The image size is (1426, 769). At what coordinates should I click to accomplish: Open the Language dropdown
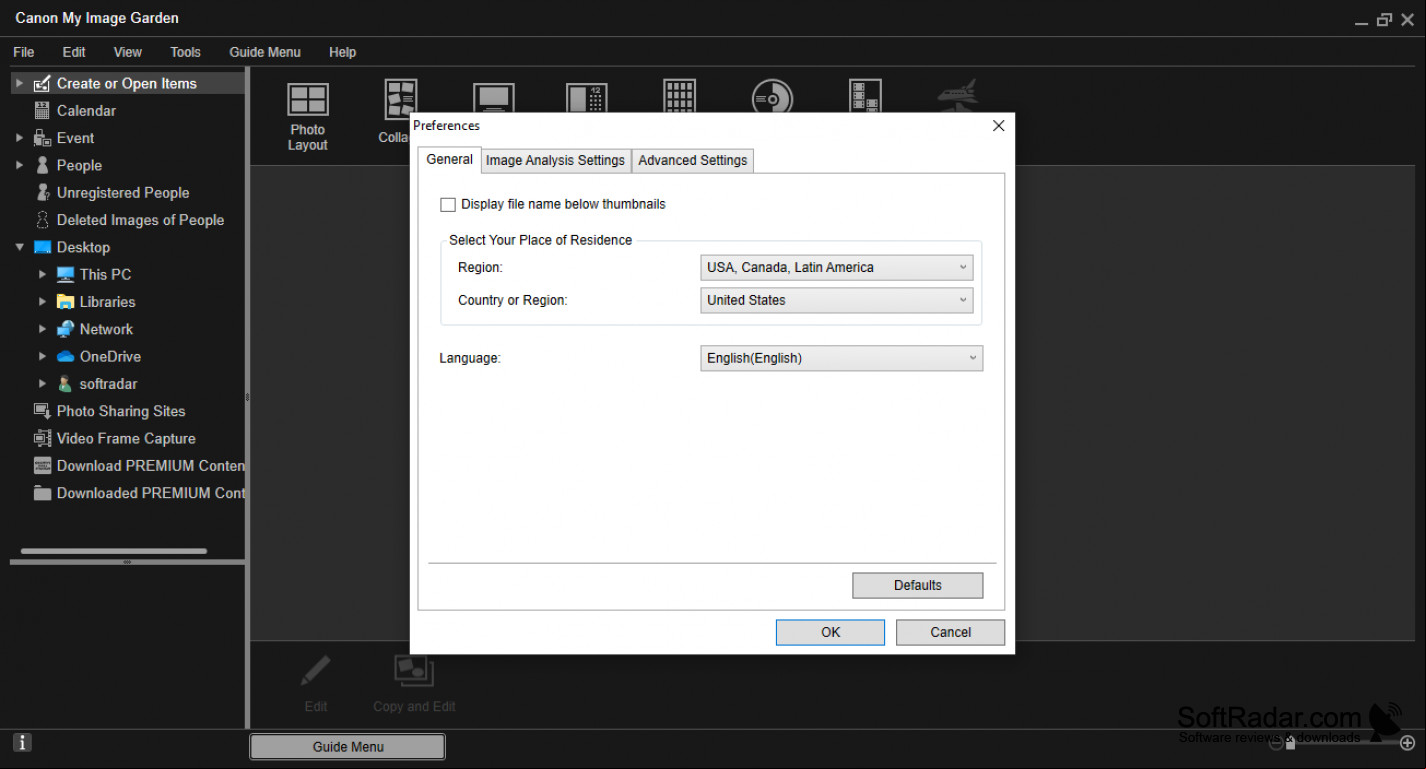(x=842, y=358)
